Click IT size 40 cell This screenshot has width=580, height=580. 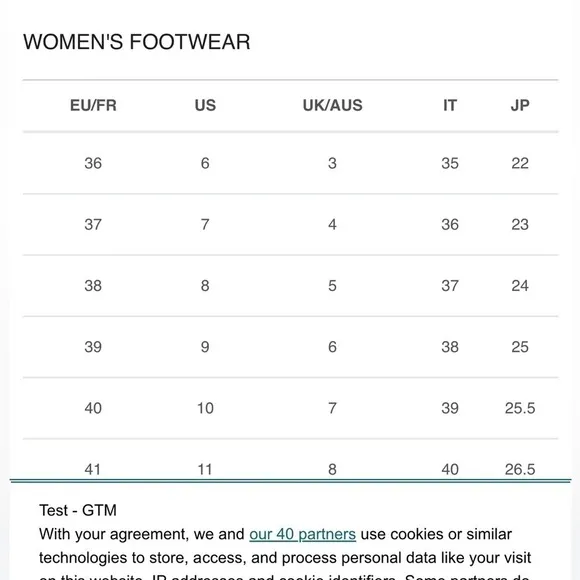point(450,469)
